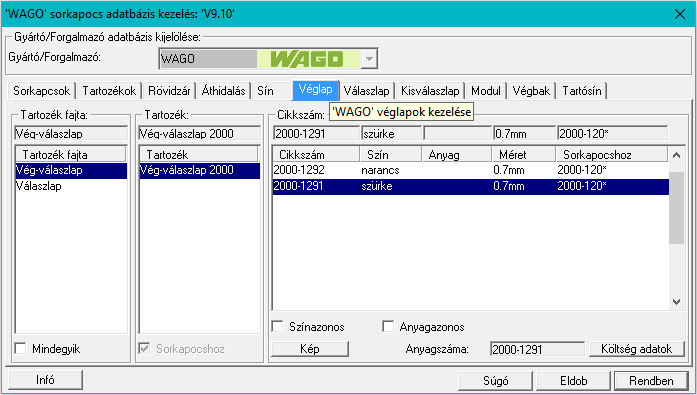Toggle the Mindegyik checkbox
Screen dimensions: 697x395
20,348
